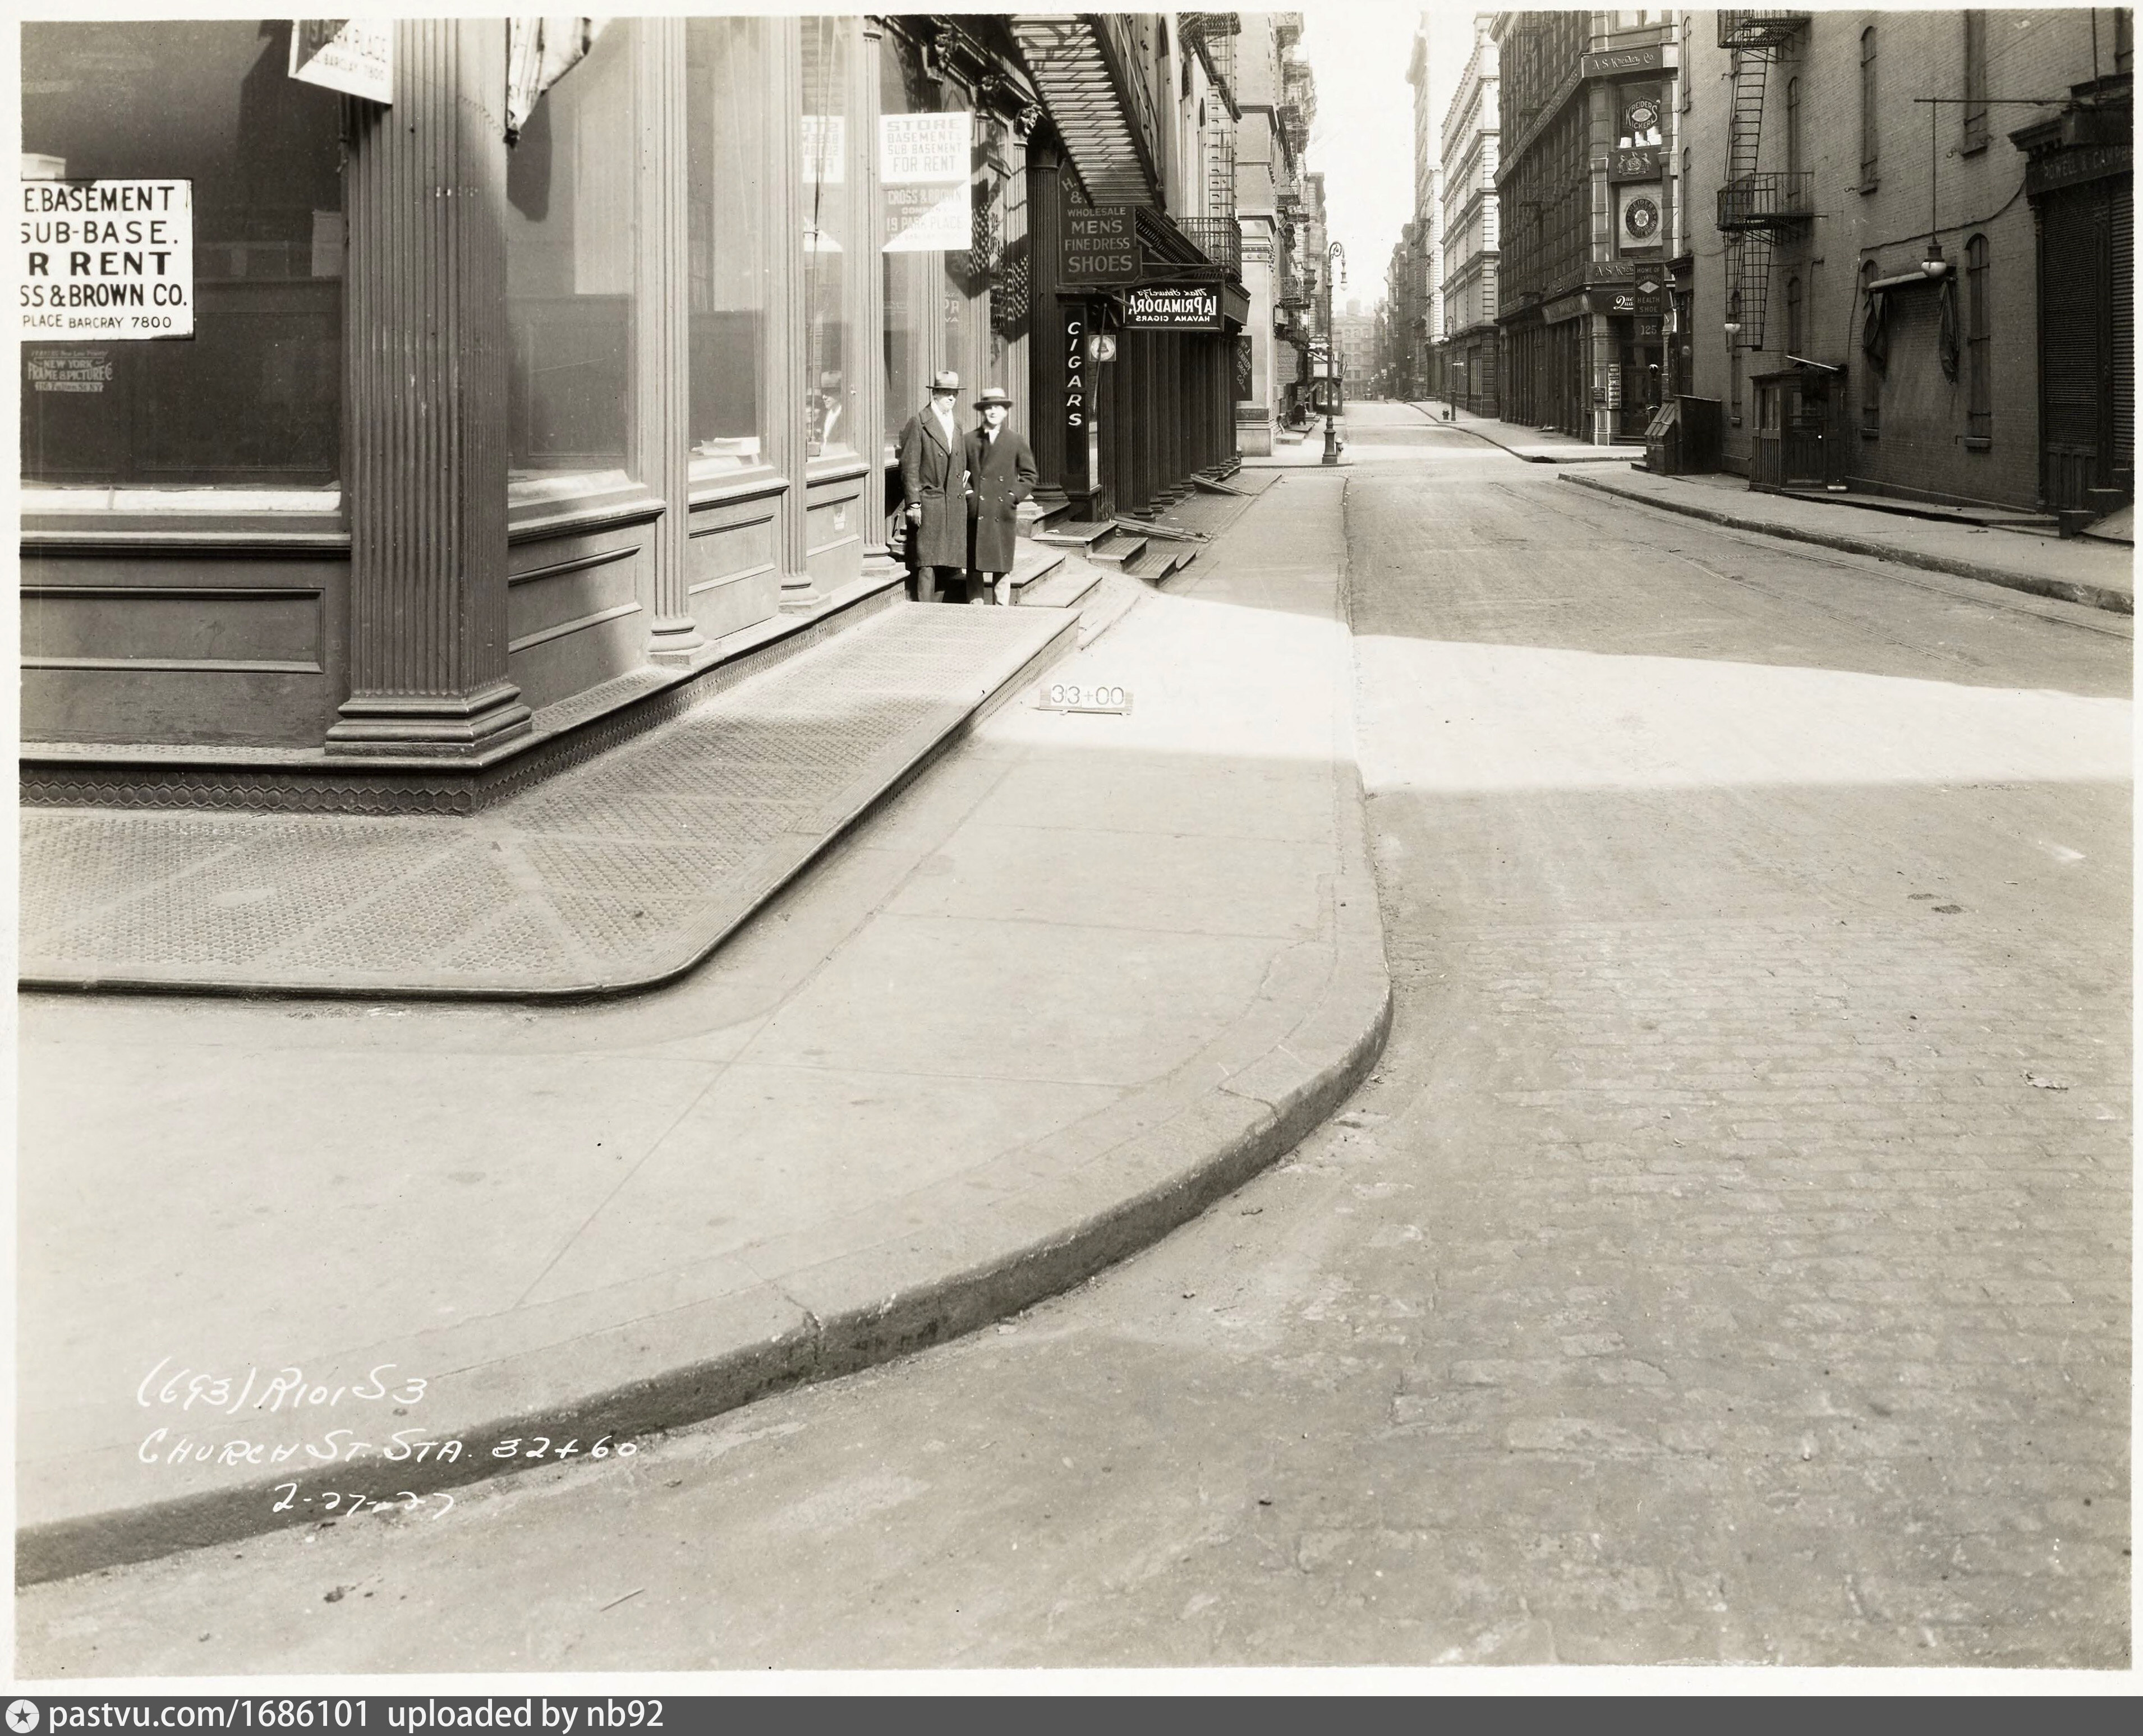2143x1736 pixels.
Task: Click the PastVu star logo icon
Action: coord(22,1716)
